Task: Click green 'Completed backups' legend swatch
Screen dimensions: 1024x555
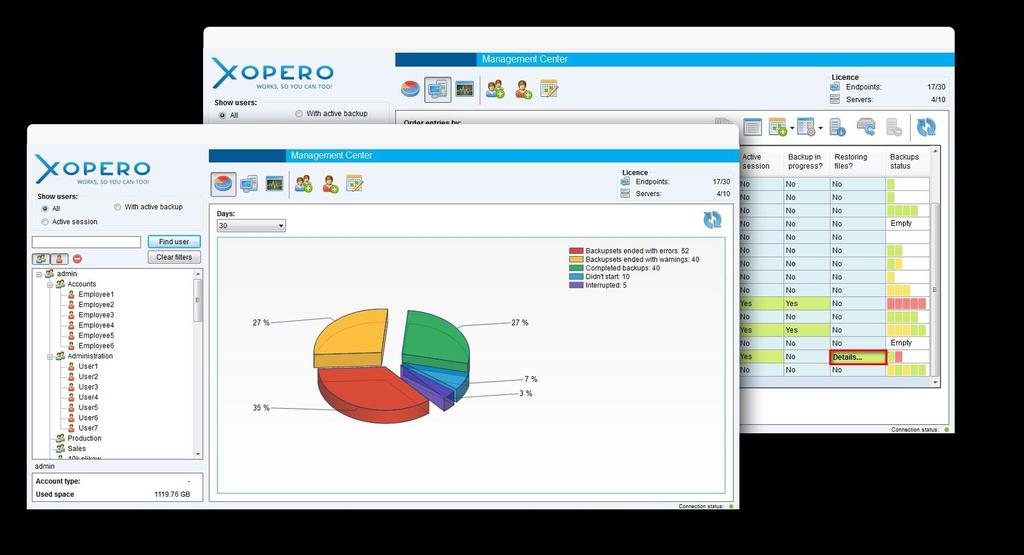Action: pyautogui.click(x=576, y=268)
